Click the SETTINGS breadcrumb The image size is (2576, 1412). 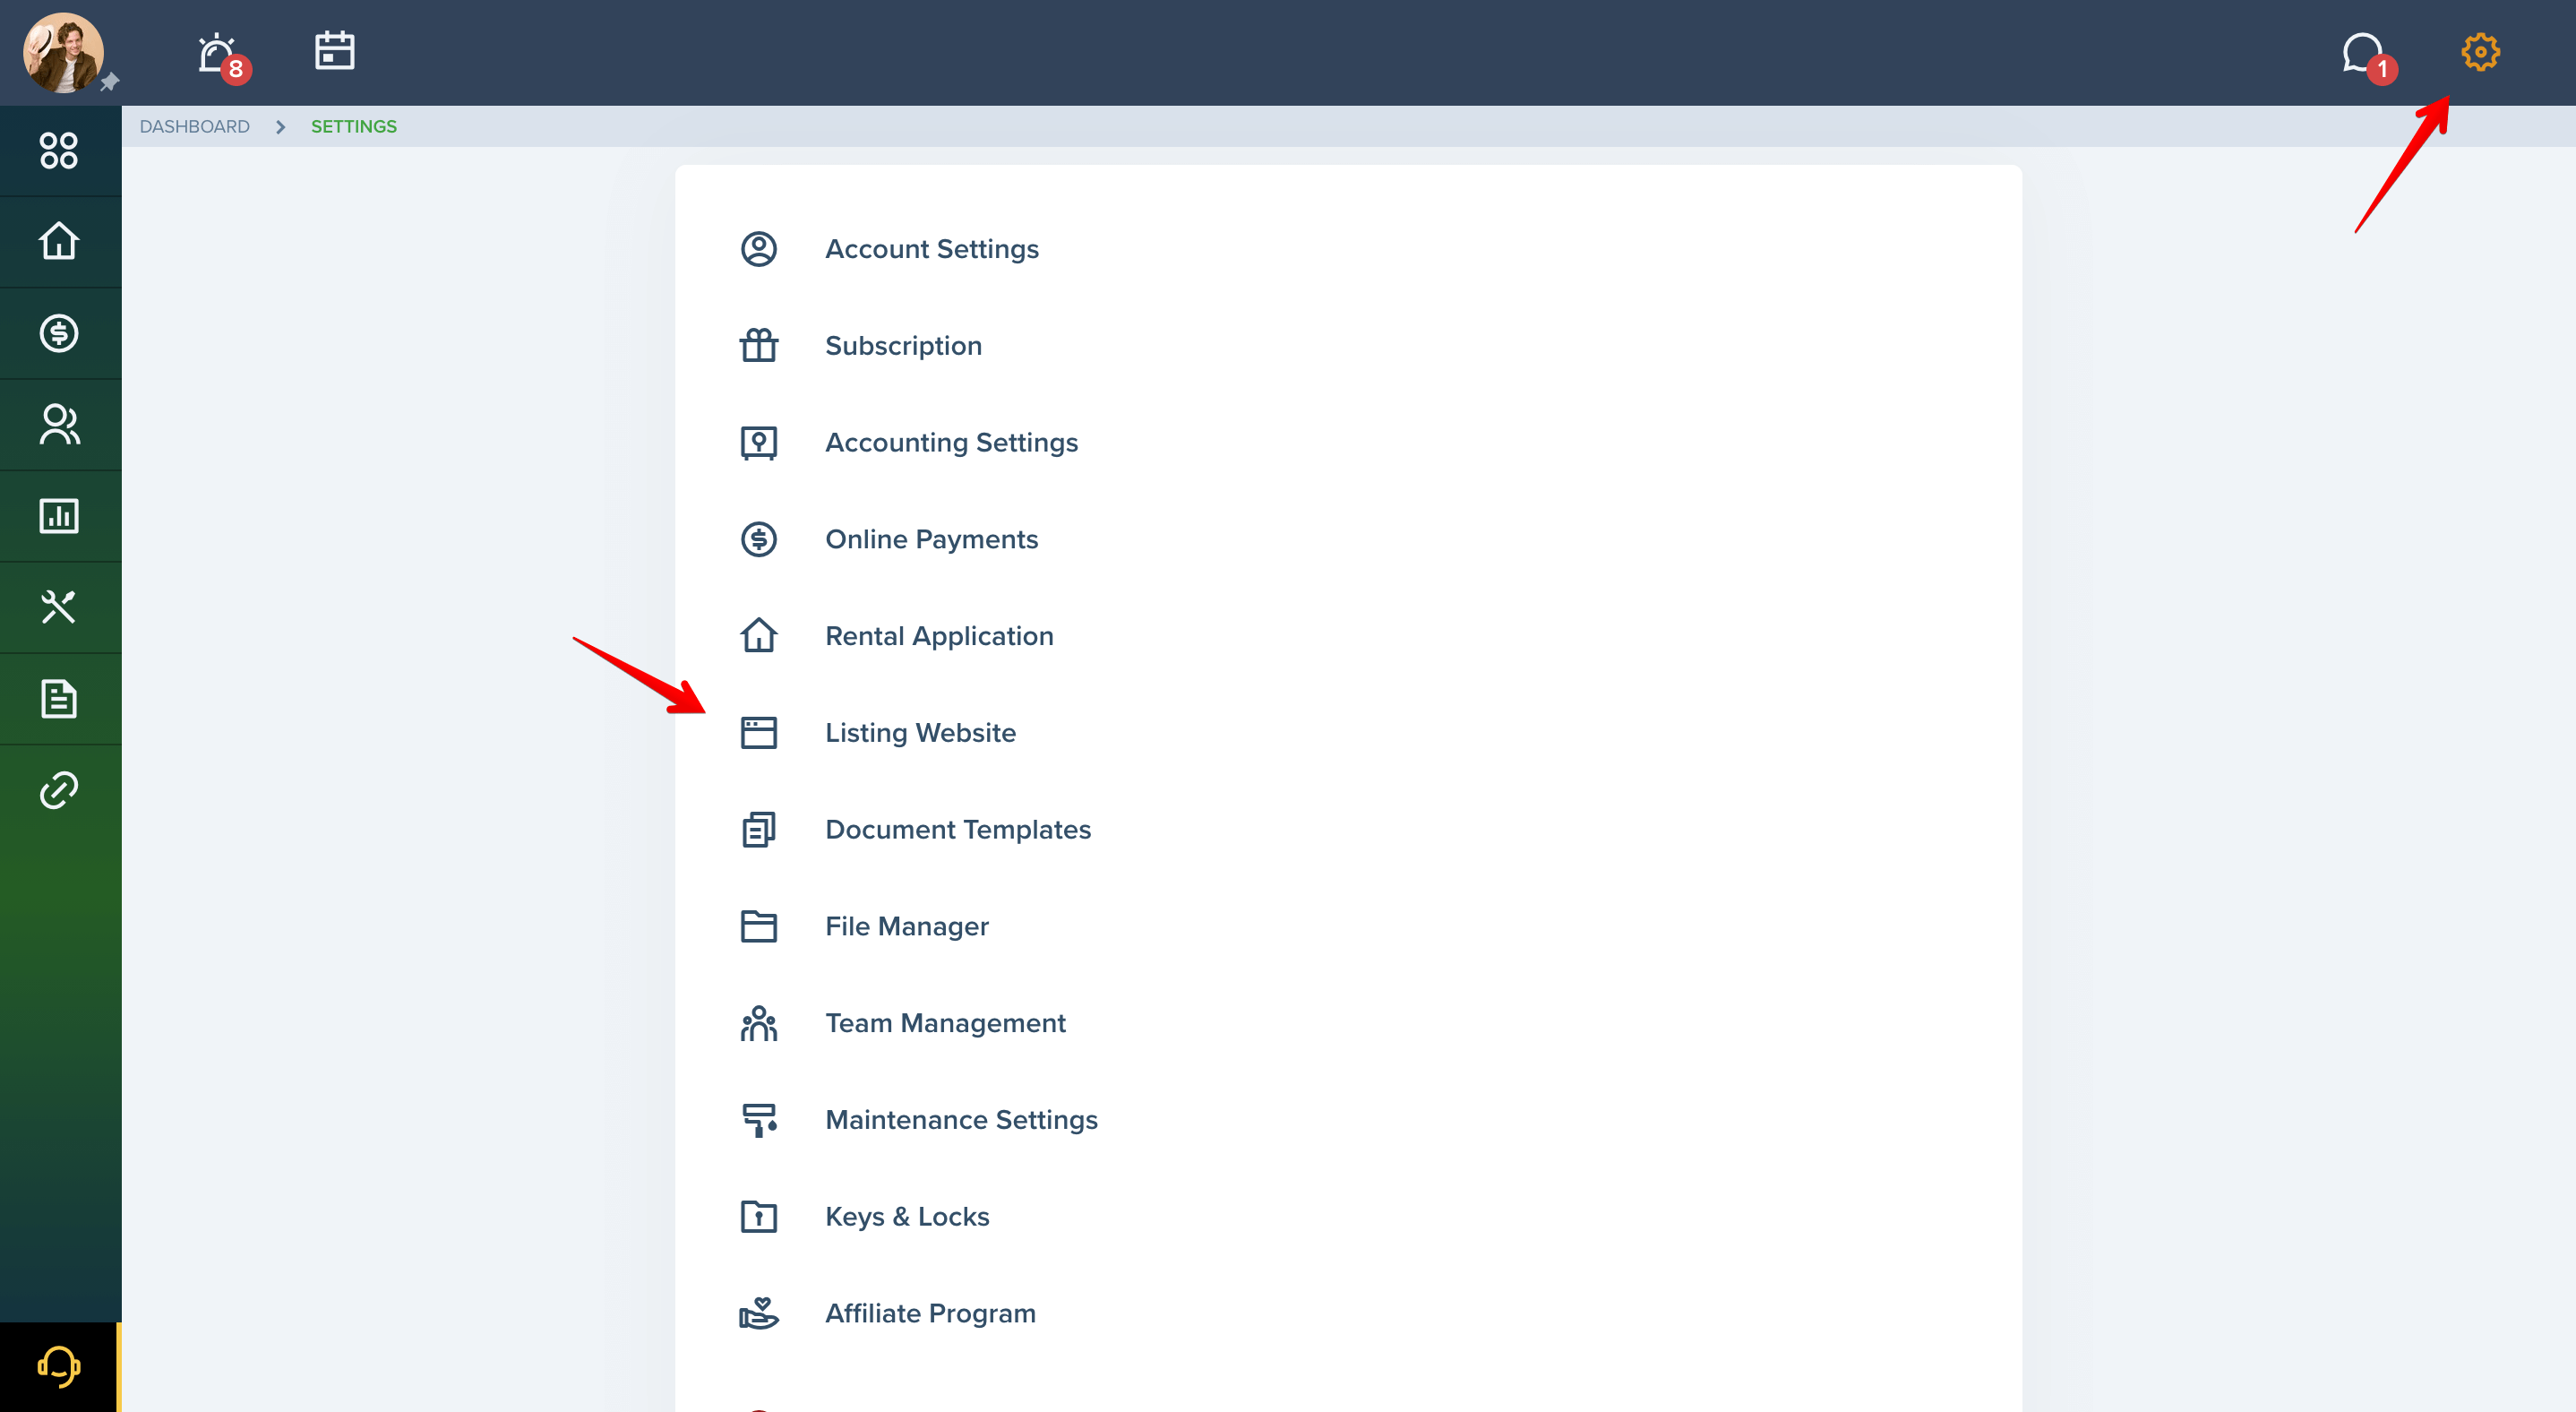coord(354,127)
